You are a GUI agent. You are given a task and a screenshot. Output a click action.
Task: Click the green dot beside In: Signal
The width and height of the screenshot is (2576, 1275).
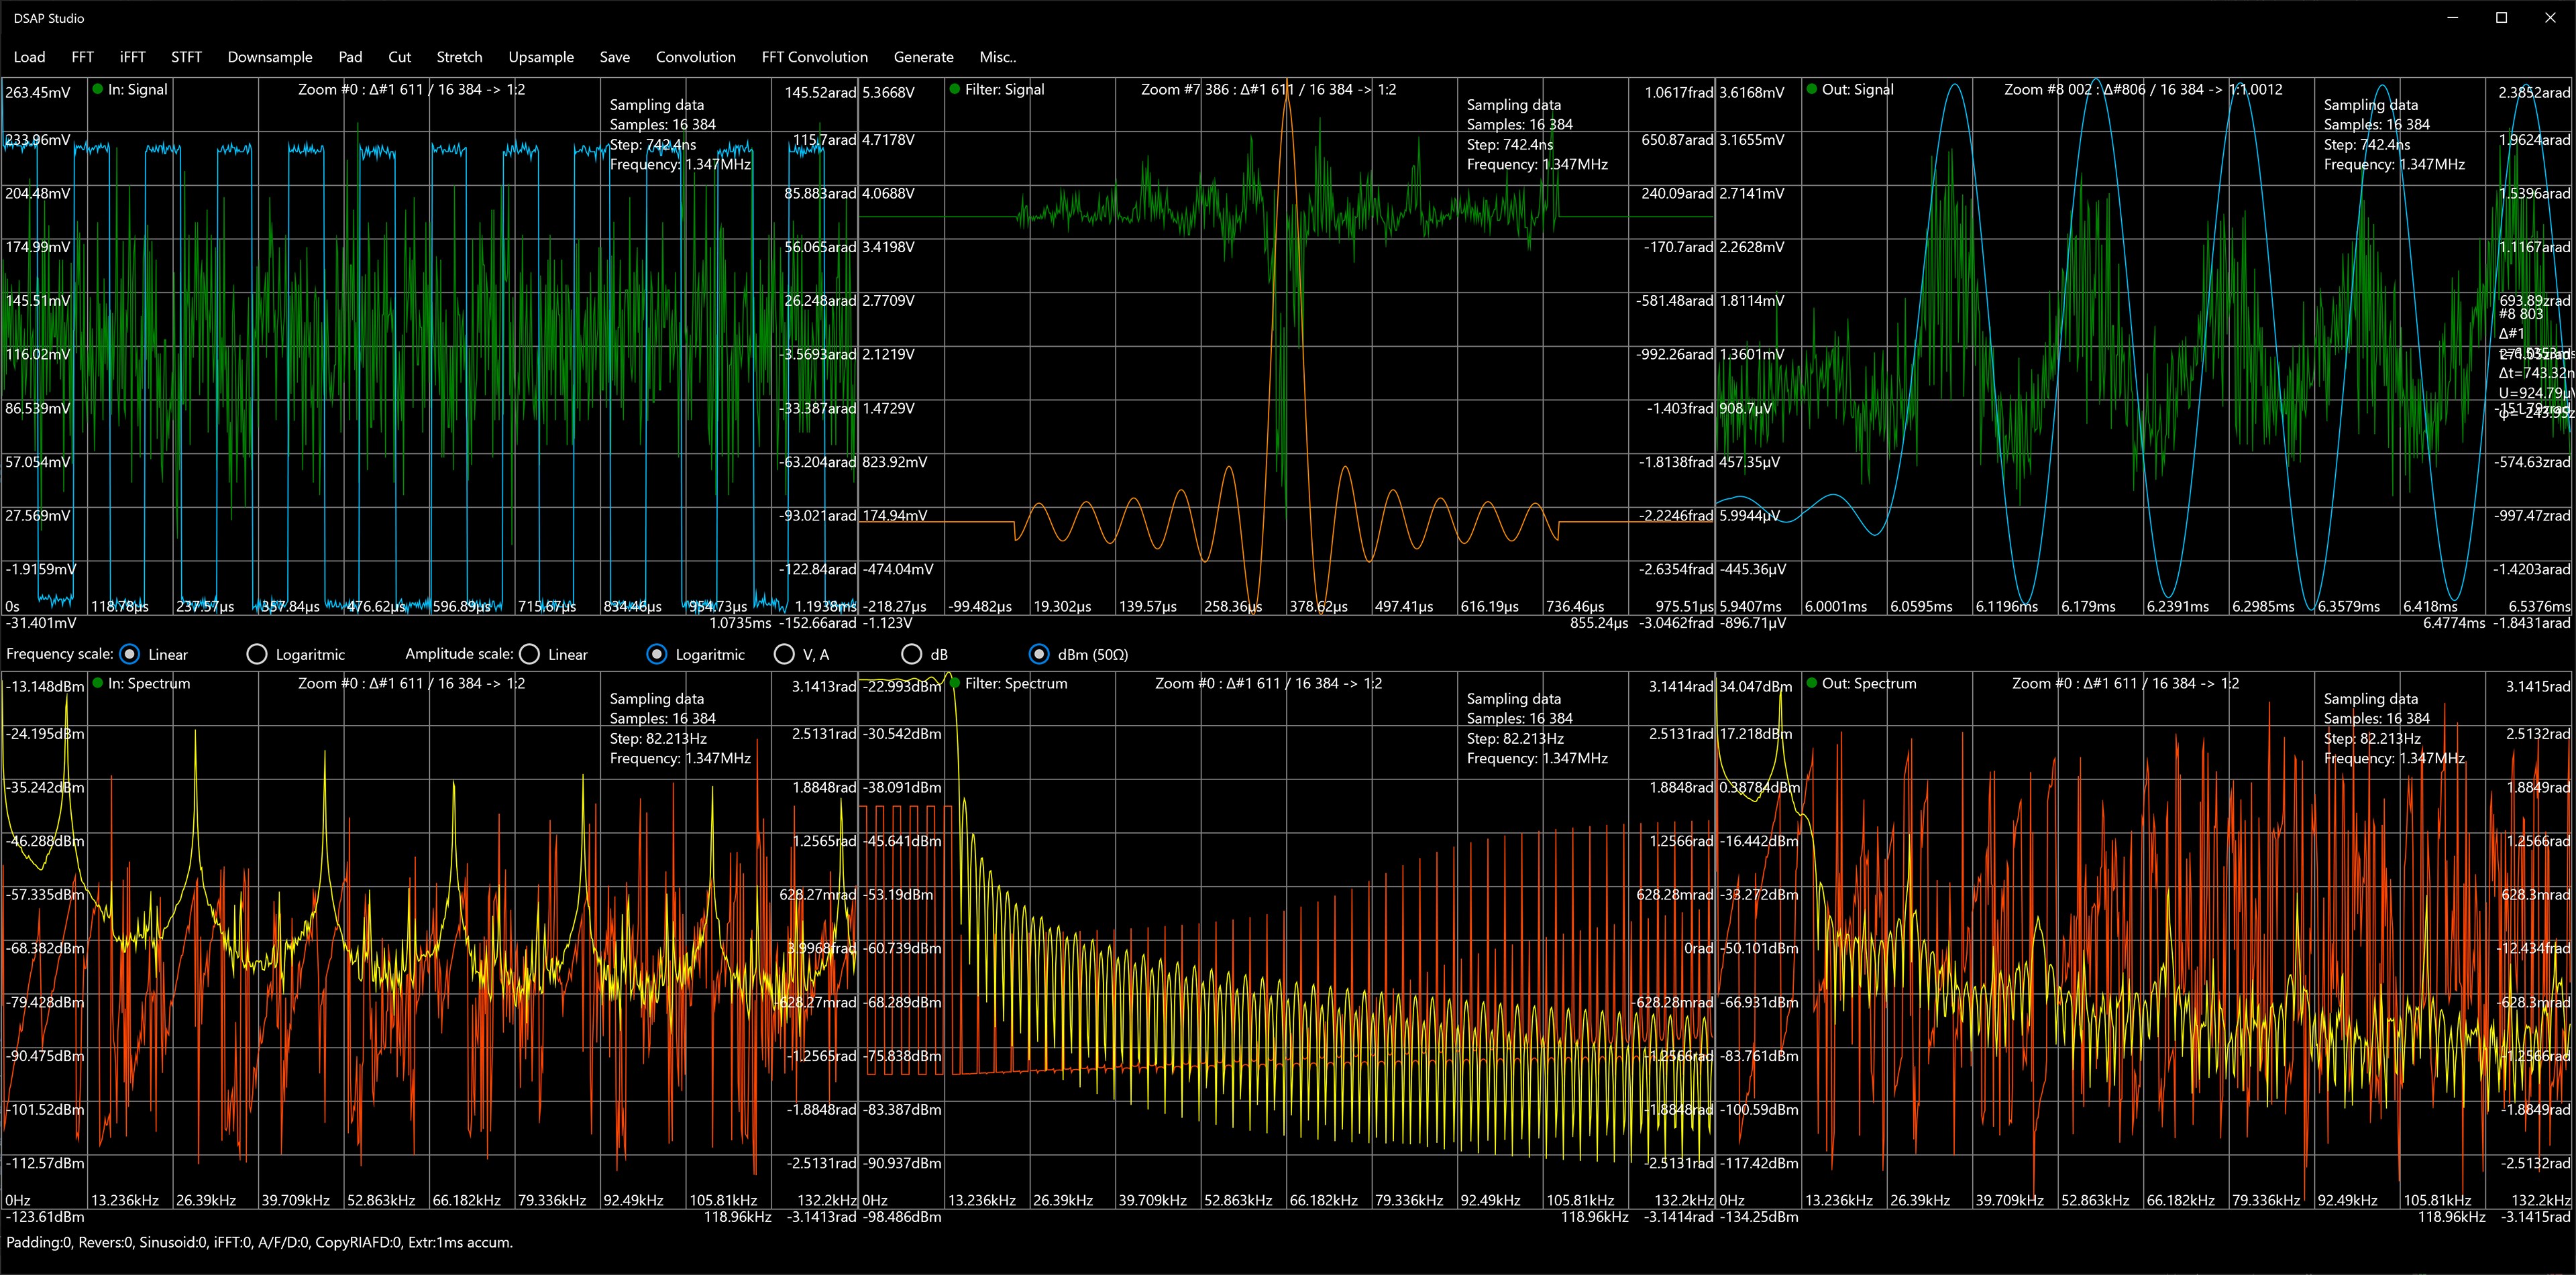tap(98, 89)
